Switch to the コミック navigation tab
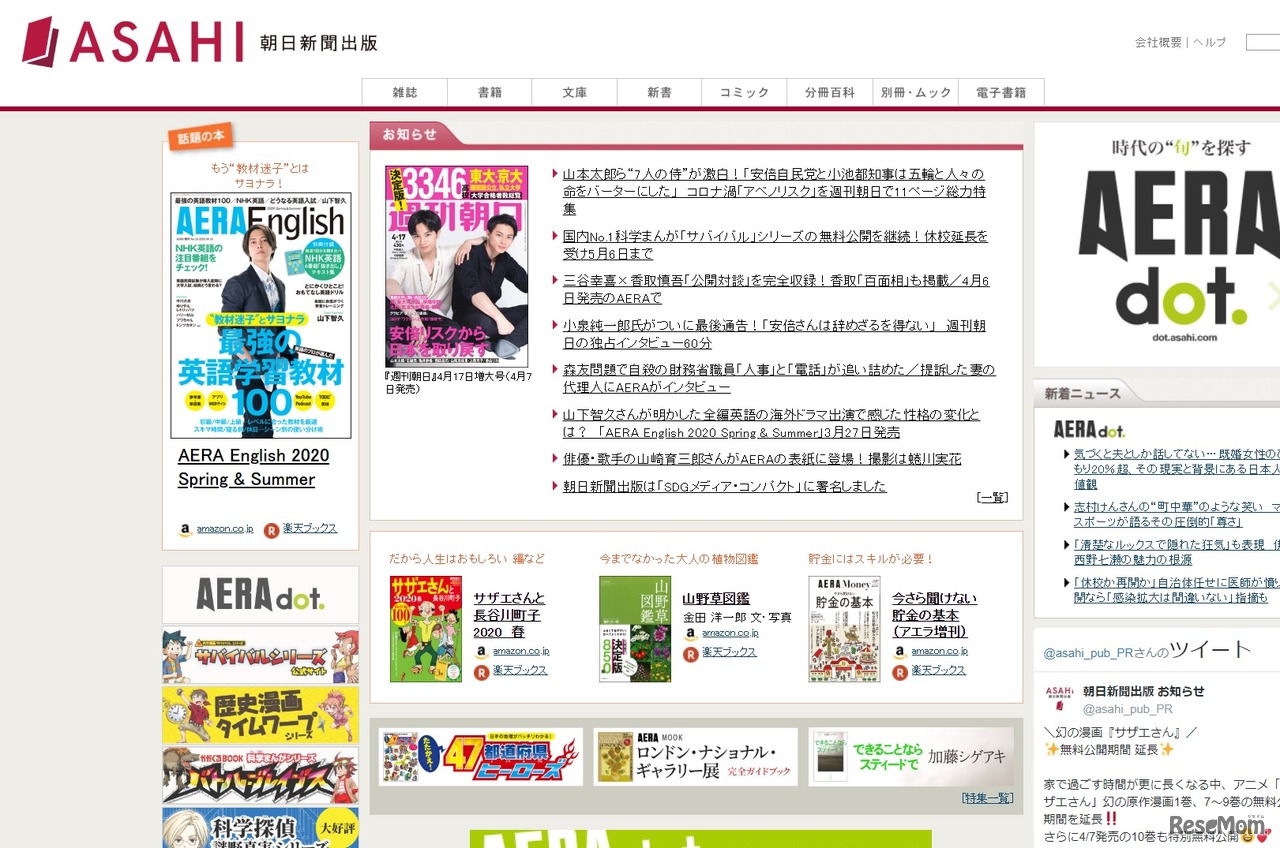1280x848 pixels. point(744,92)
